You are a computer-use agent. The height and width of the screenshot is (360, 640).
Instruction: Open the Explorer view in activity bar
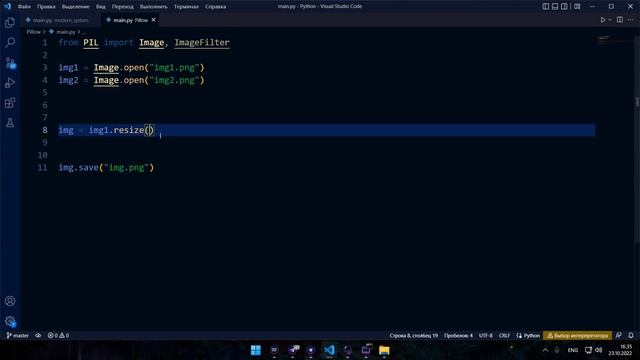point(10,22)
